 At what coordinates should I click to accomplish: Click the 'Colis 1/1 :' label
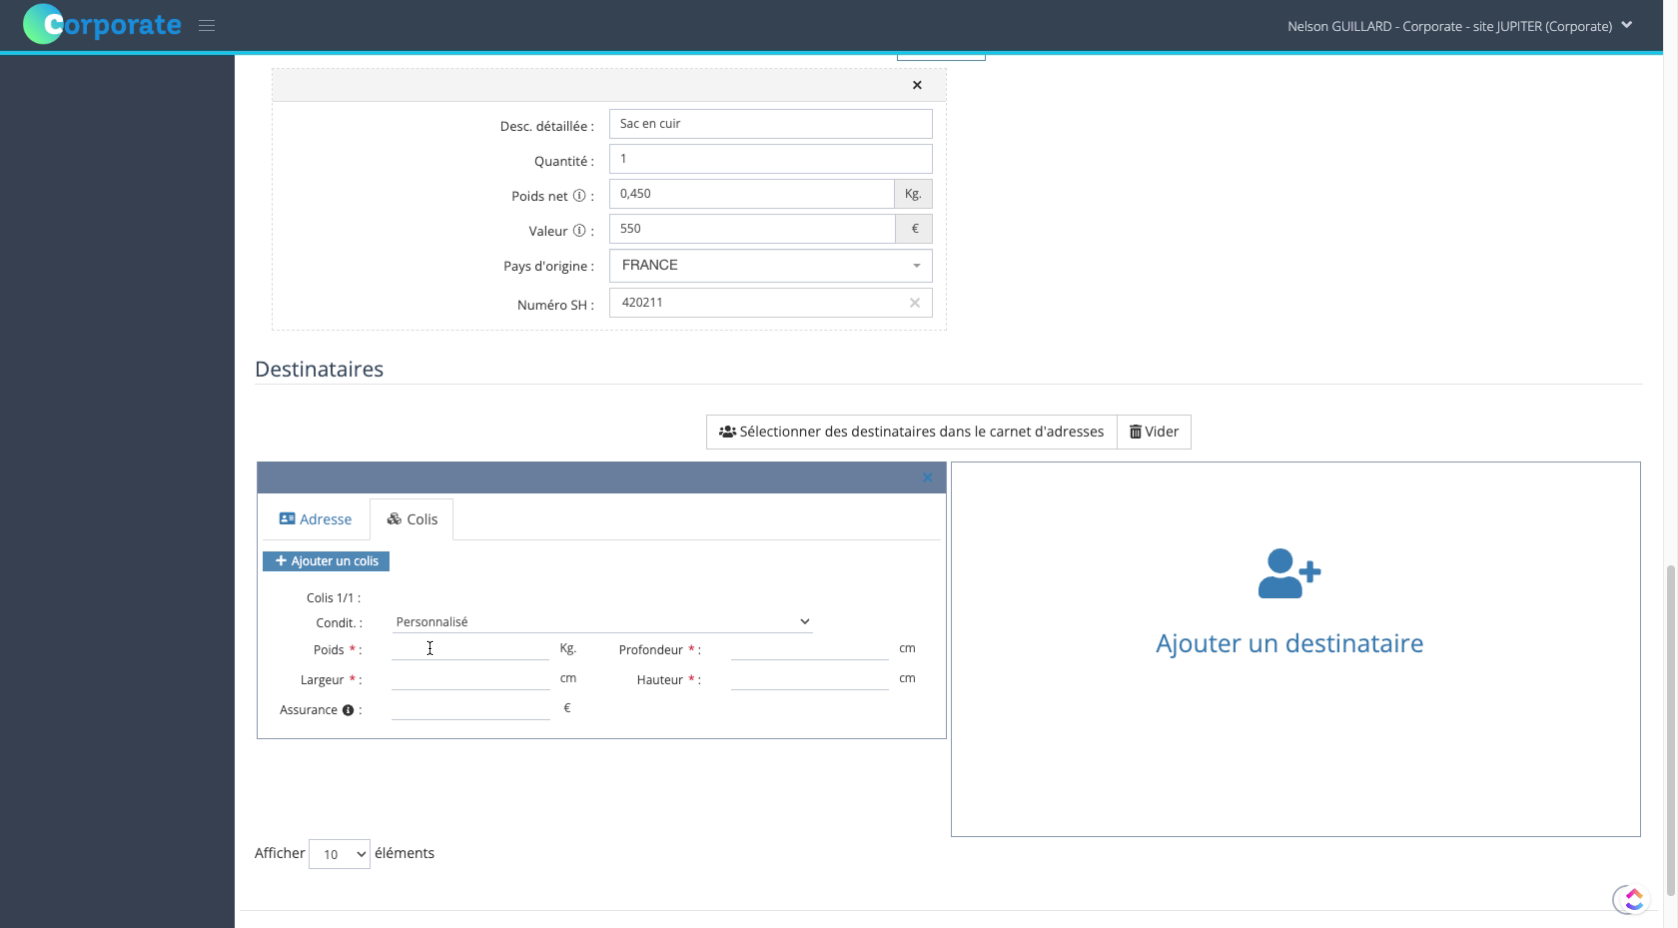coord(333,598)
